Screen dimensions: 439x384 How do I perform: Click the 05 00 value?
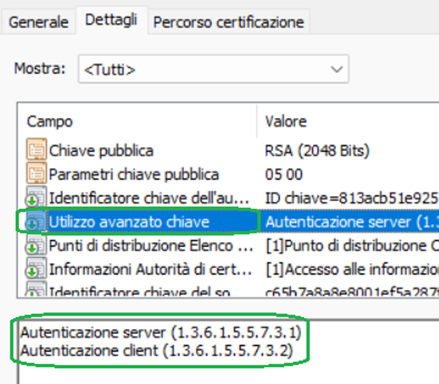coord(284,174)
